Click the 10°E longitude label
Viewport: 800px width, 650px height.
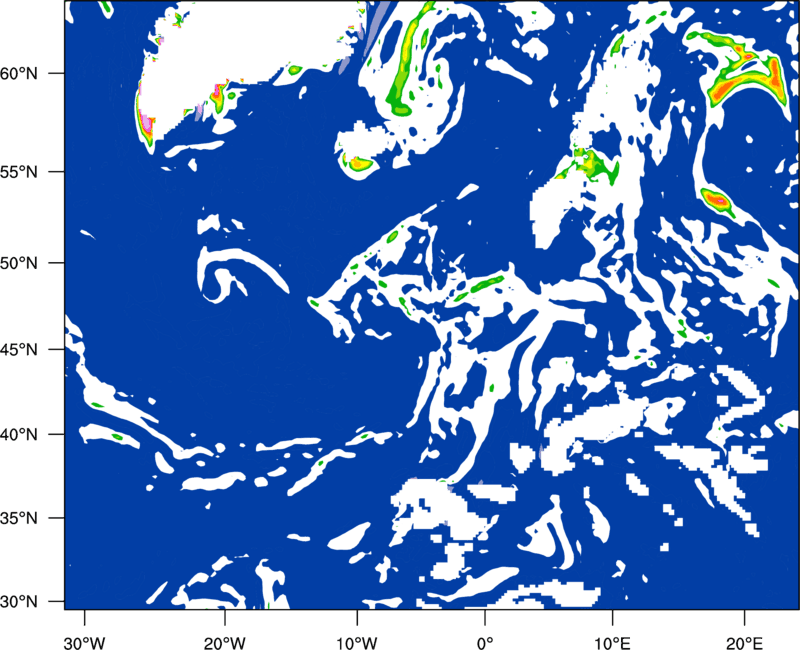coord(612,643)
